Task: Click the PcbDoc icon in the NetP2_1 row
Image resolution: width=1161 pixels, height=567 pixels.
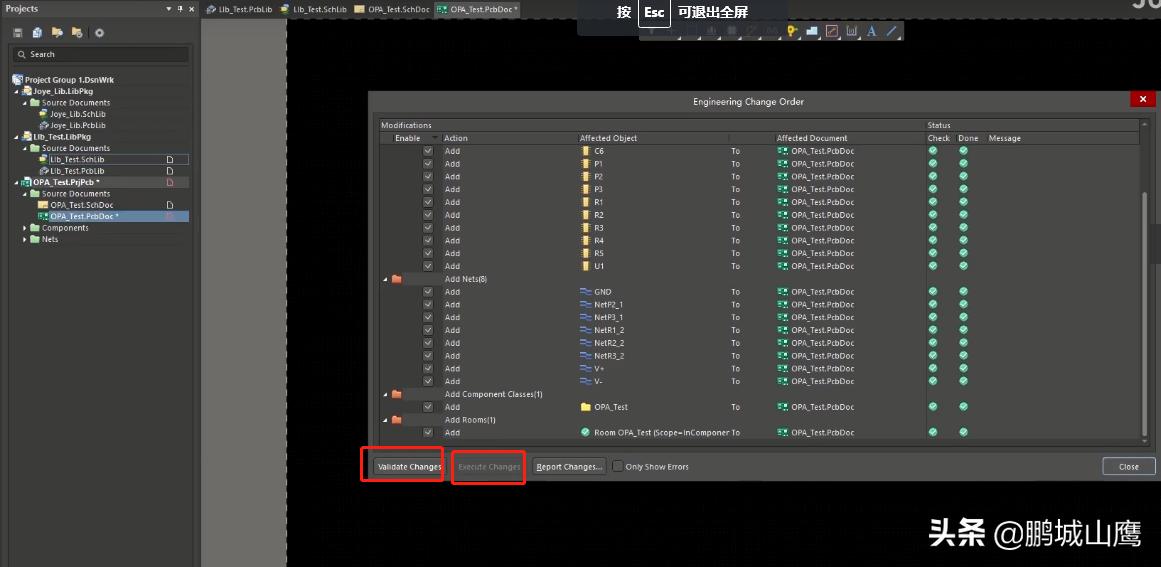Action: tap(783, 304)
